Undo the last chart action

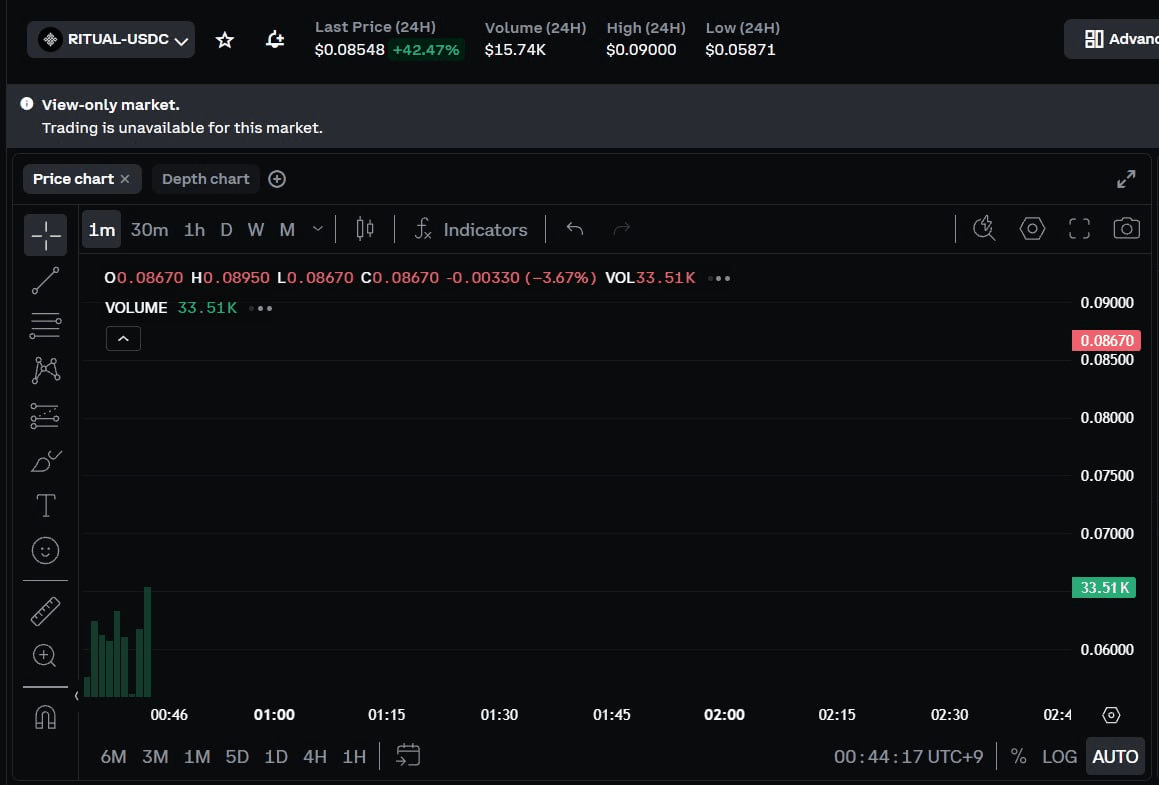(x=574, y=229)
